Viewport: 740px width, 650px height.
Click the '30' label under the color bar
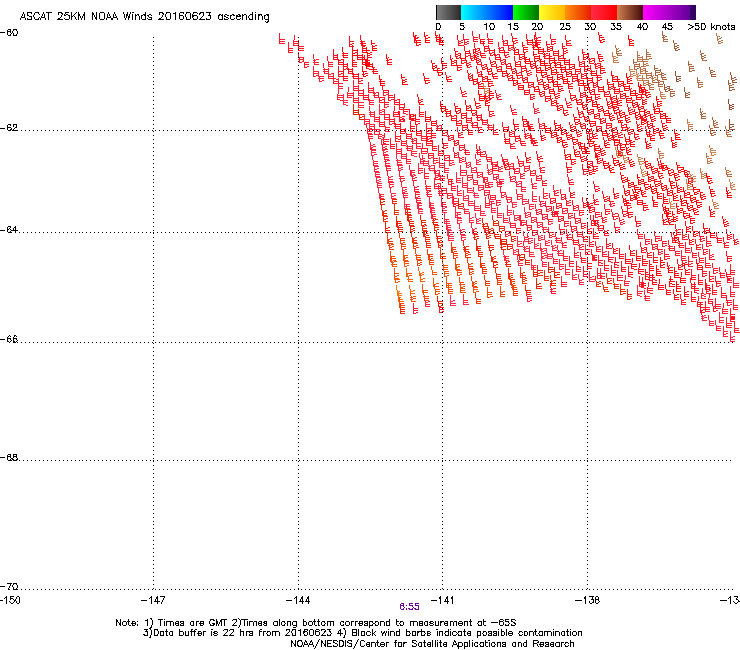tap(590, 27)
